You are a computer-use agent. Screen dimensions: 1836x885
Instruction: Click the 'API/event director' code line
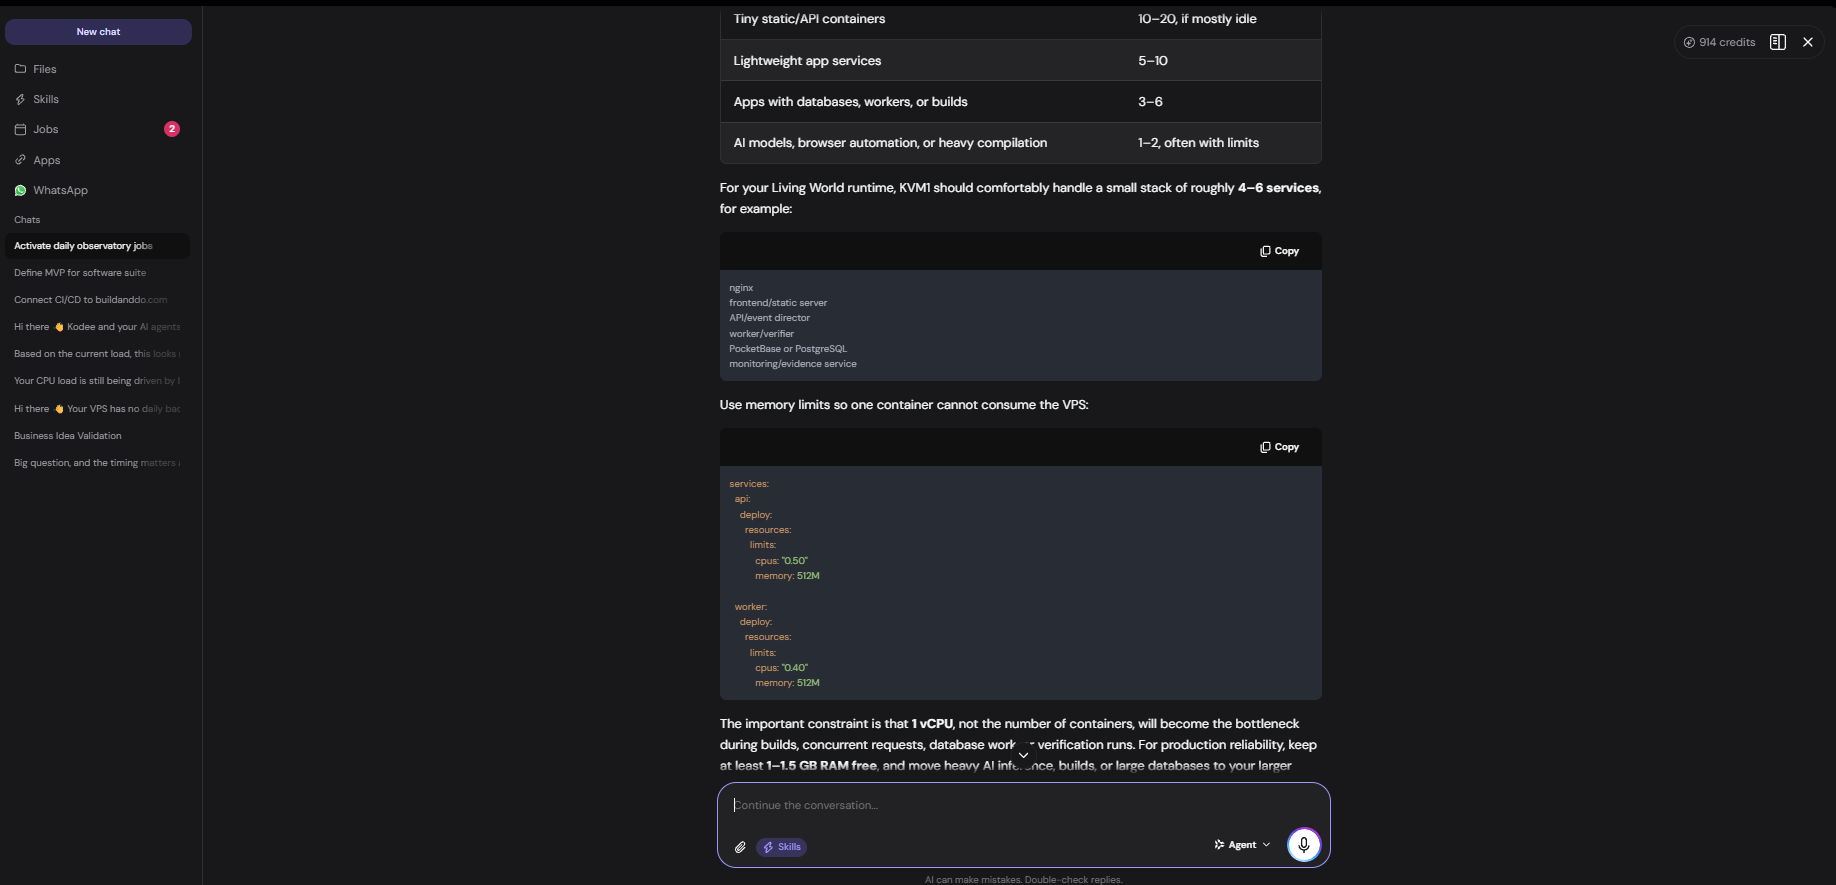point(769,318)
